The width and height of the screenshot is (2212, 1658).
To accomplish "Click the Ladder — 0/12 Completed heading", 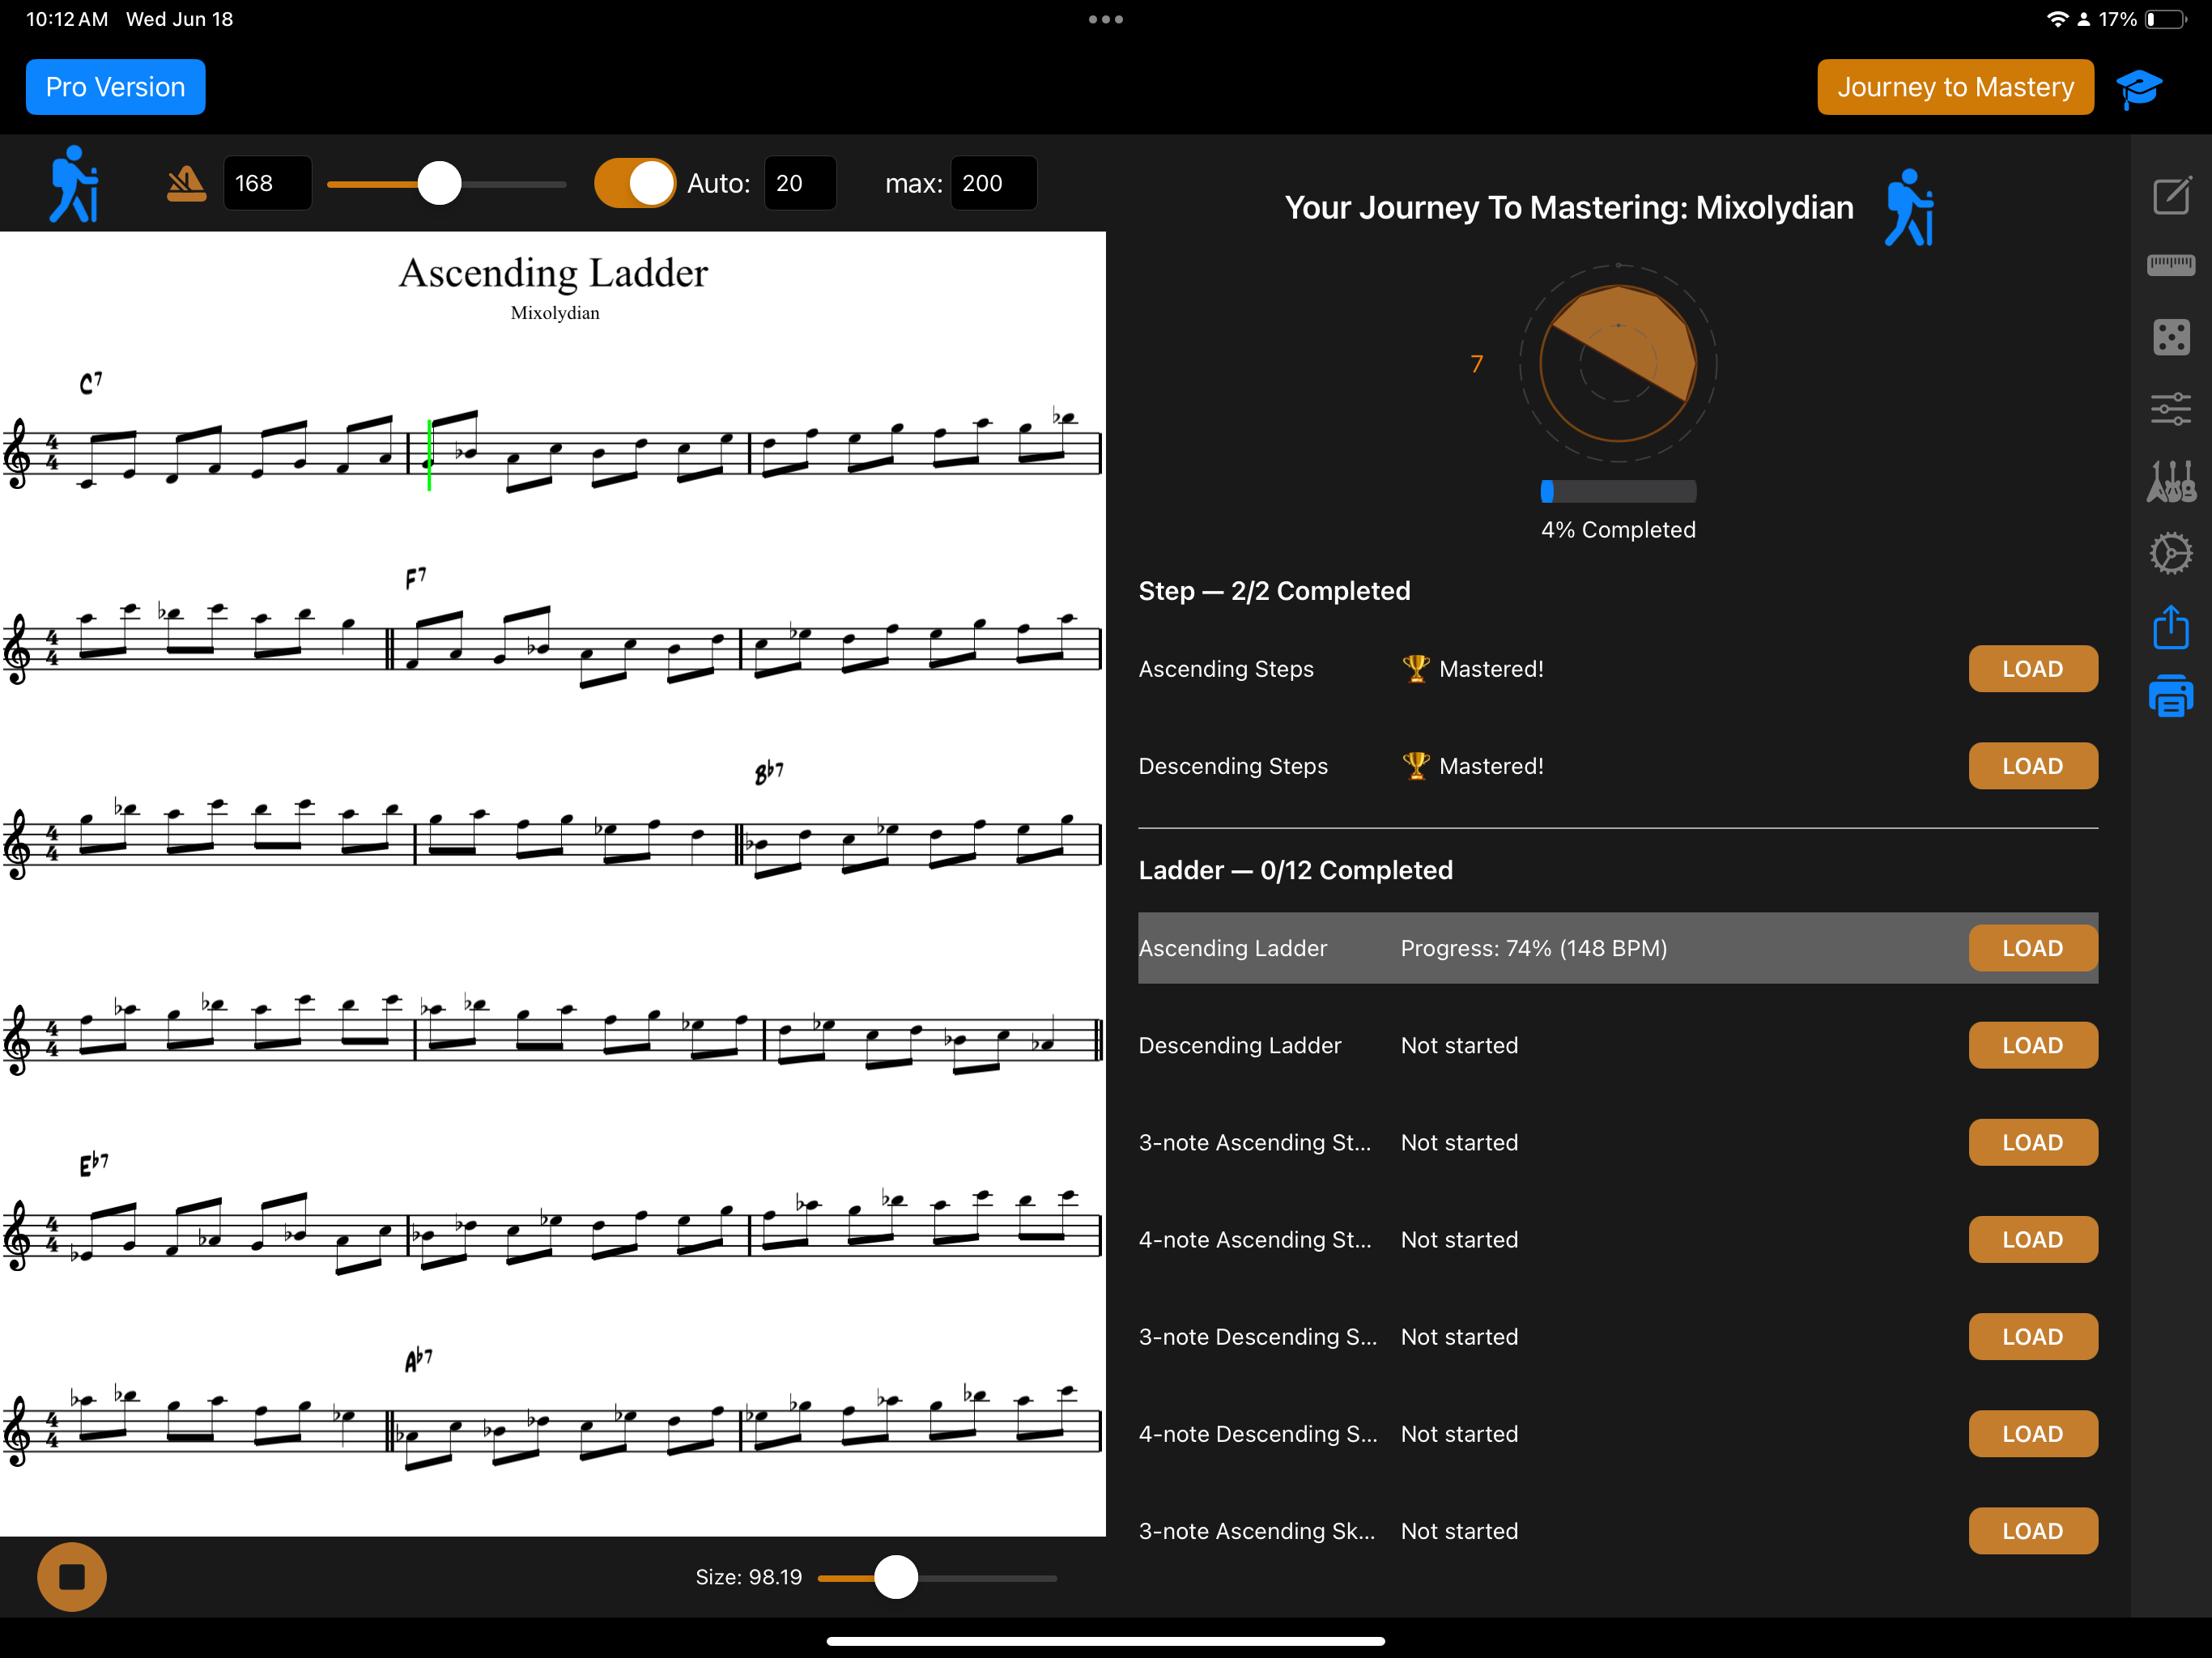I will (1295, 870).
